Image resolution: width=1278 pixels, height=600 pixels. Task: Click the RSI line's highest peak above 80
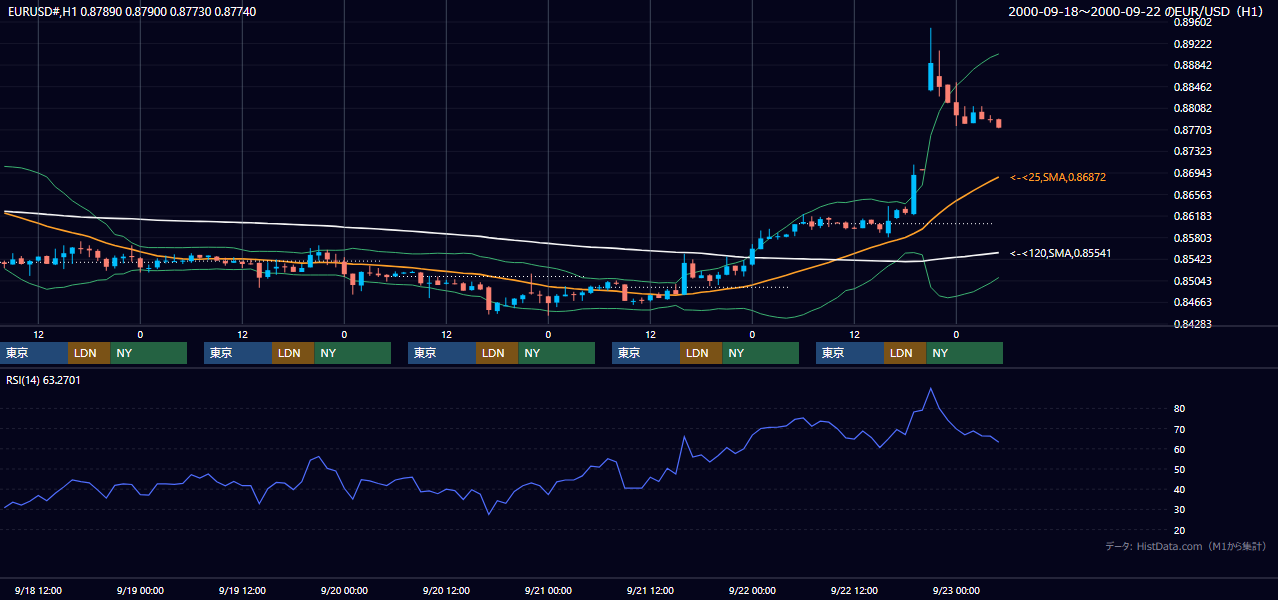(931, 389)
